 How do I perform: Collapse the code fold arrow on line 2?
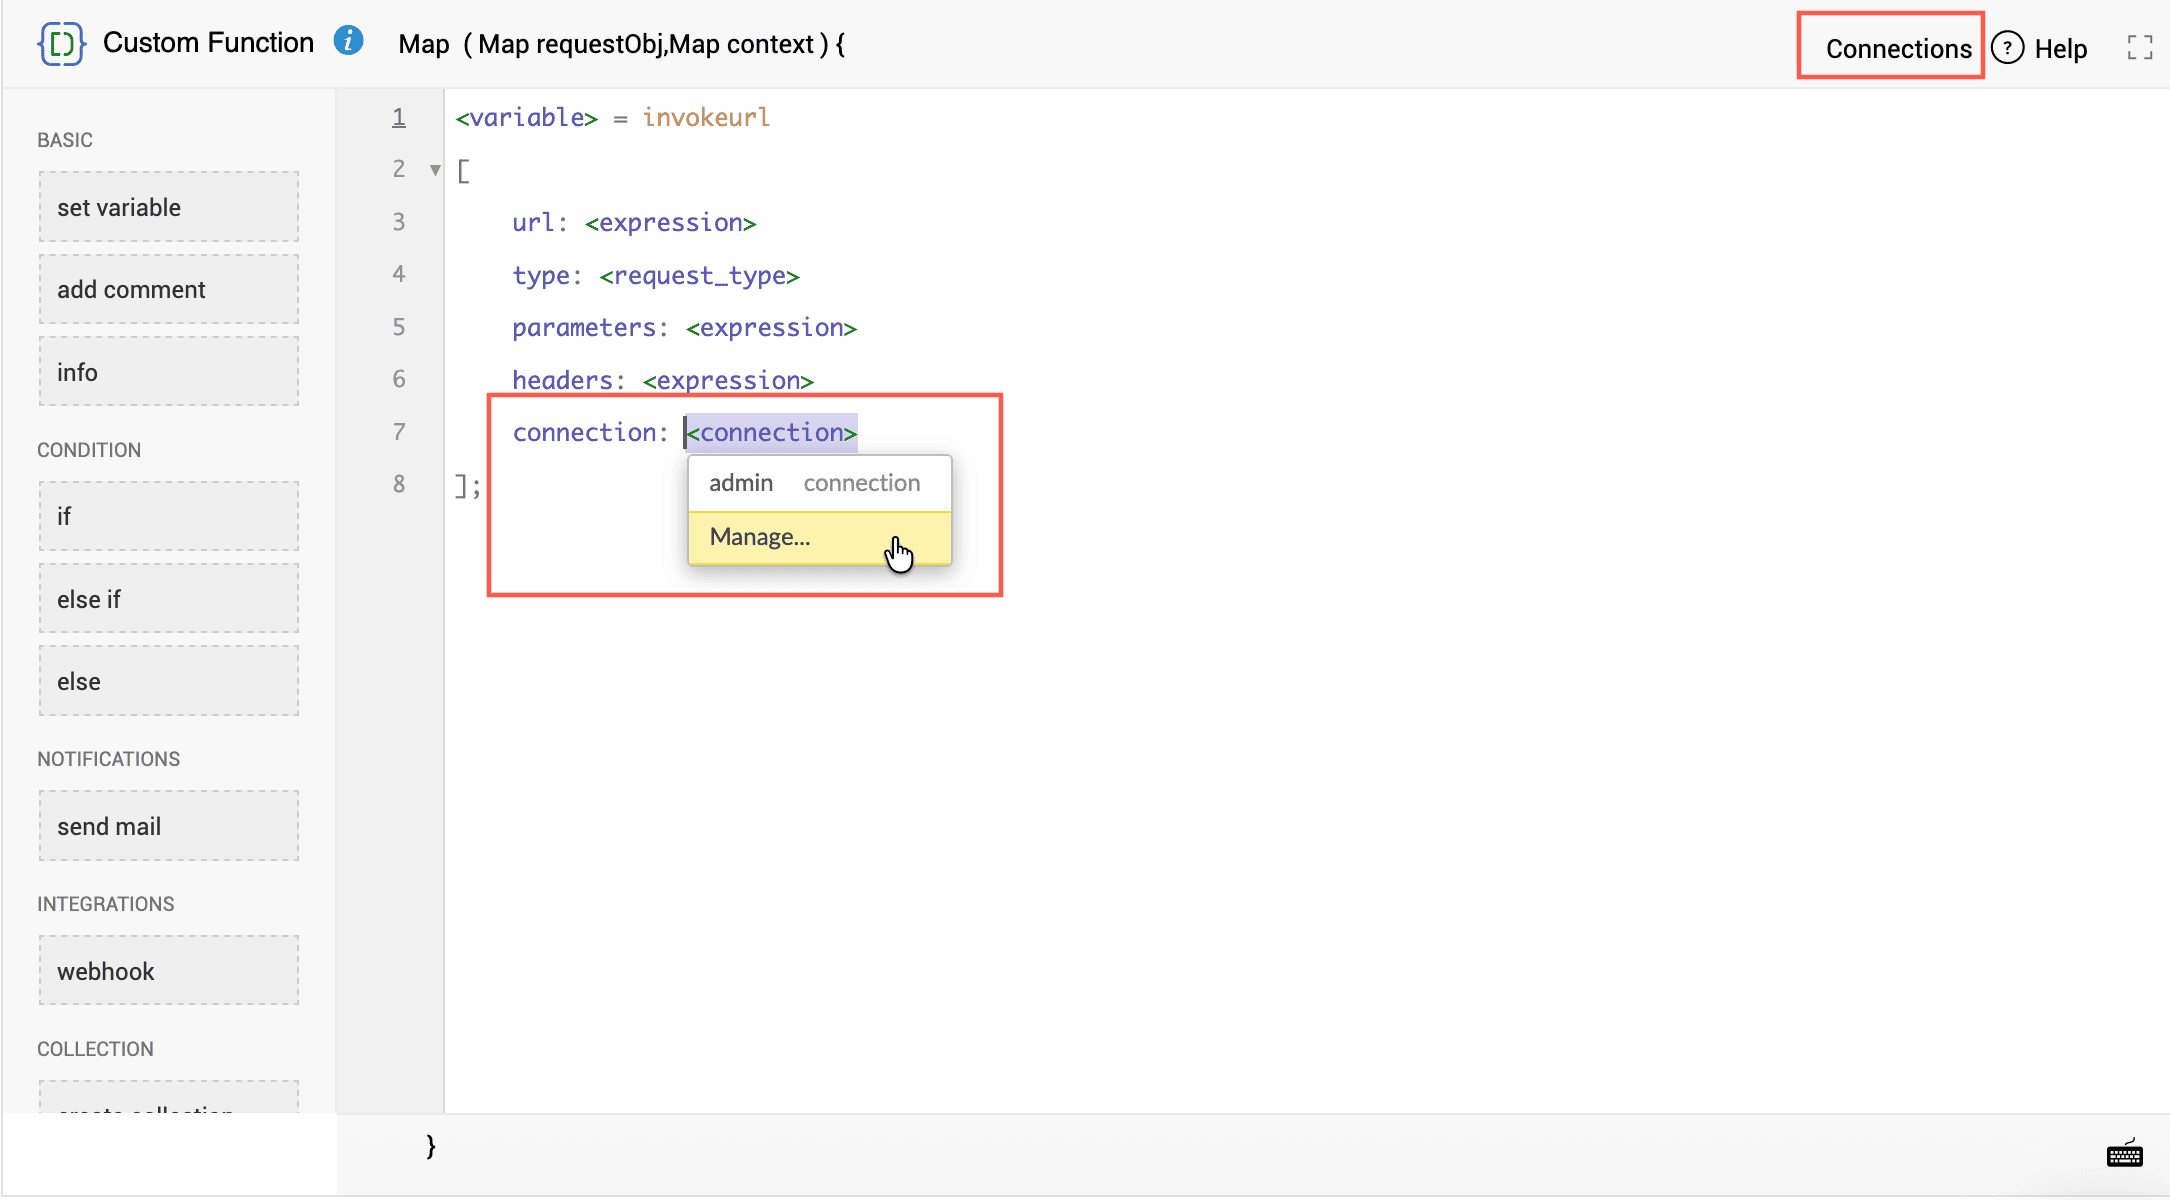point(435,170)
